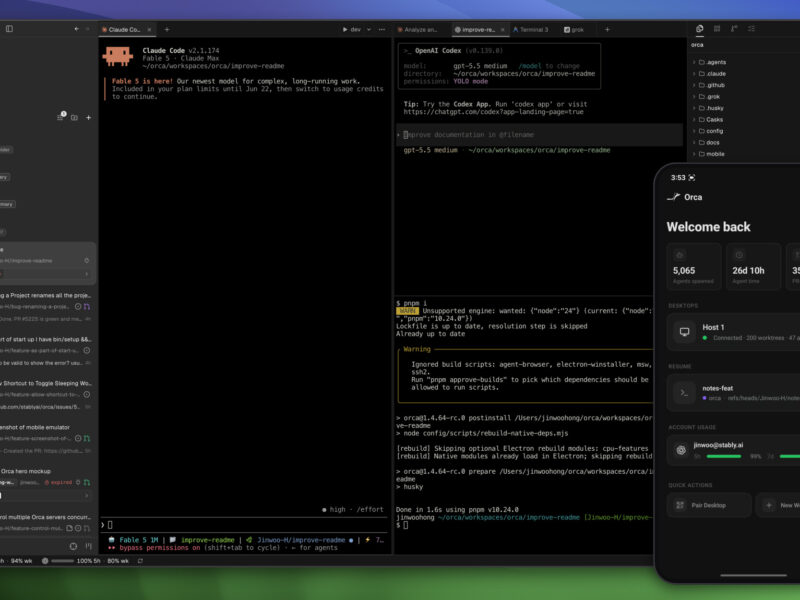Close the improve-re.. tab
This screenshot has height=600, width=800.
[503, 30]
